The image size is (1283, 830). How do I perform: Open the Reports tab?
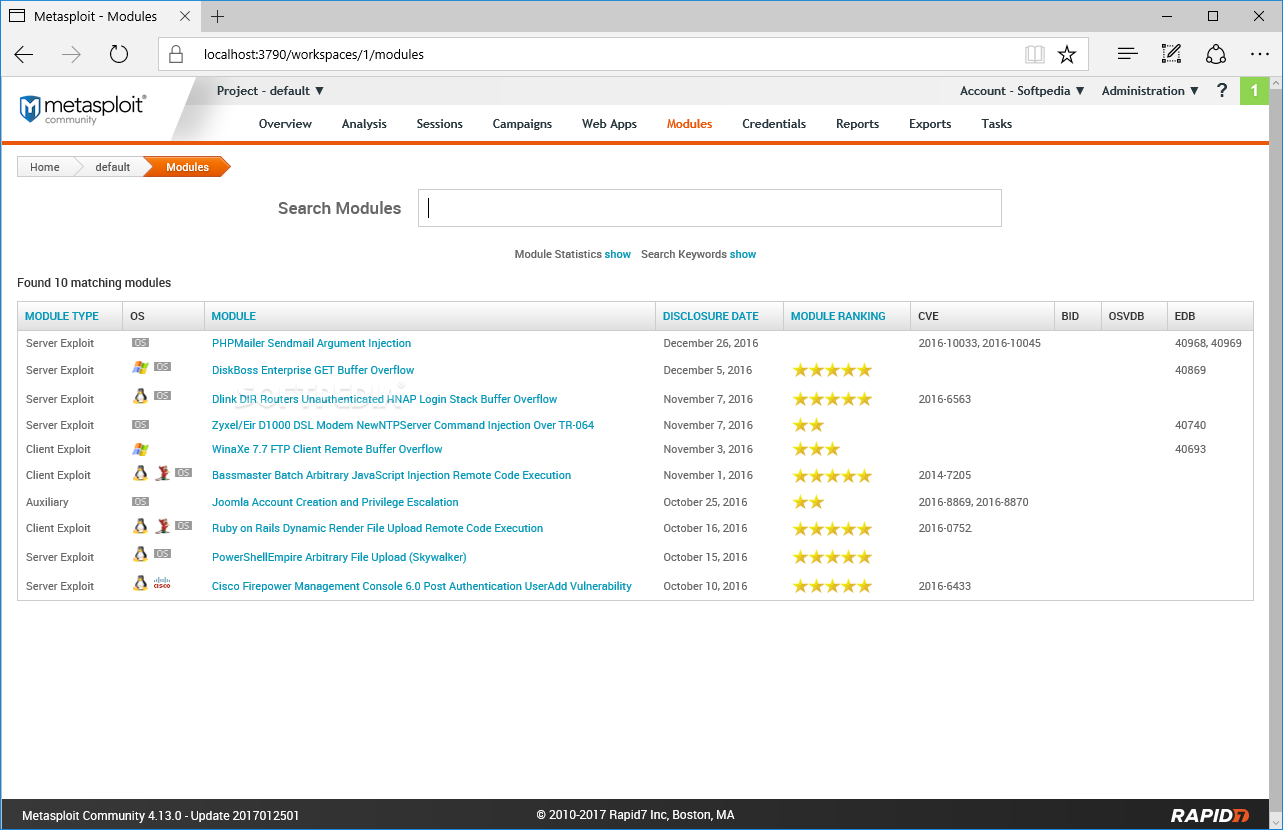click(858, 124)
